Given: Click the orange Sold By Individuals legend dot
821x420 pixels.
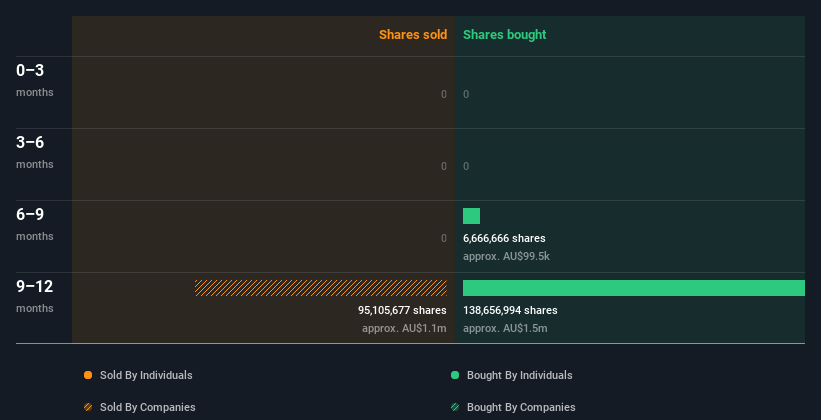Looking at the screenshot, I should pos(88,375).
